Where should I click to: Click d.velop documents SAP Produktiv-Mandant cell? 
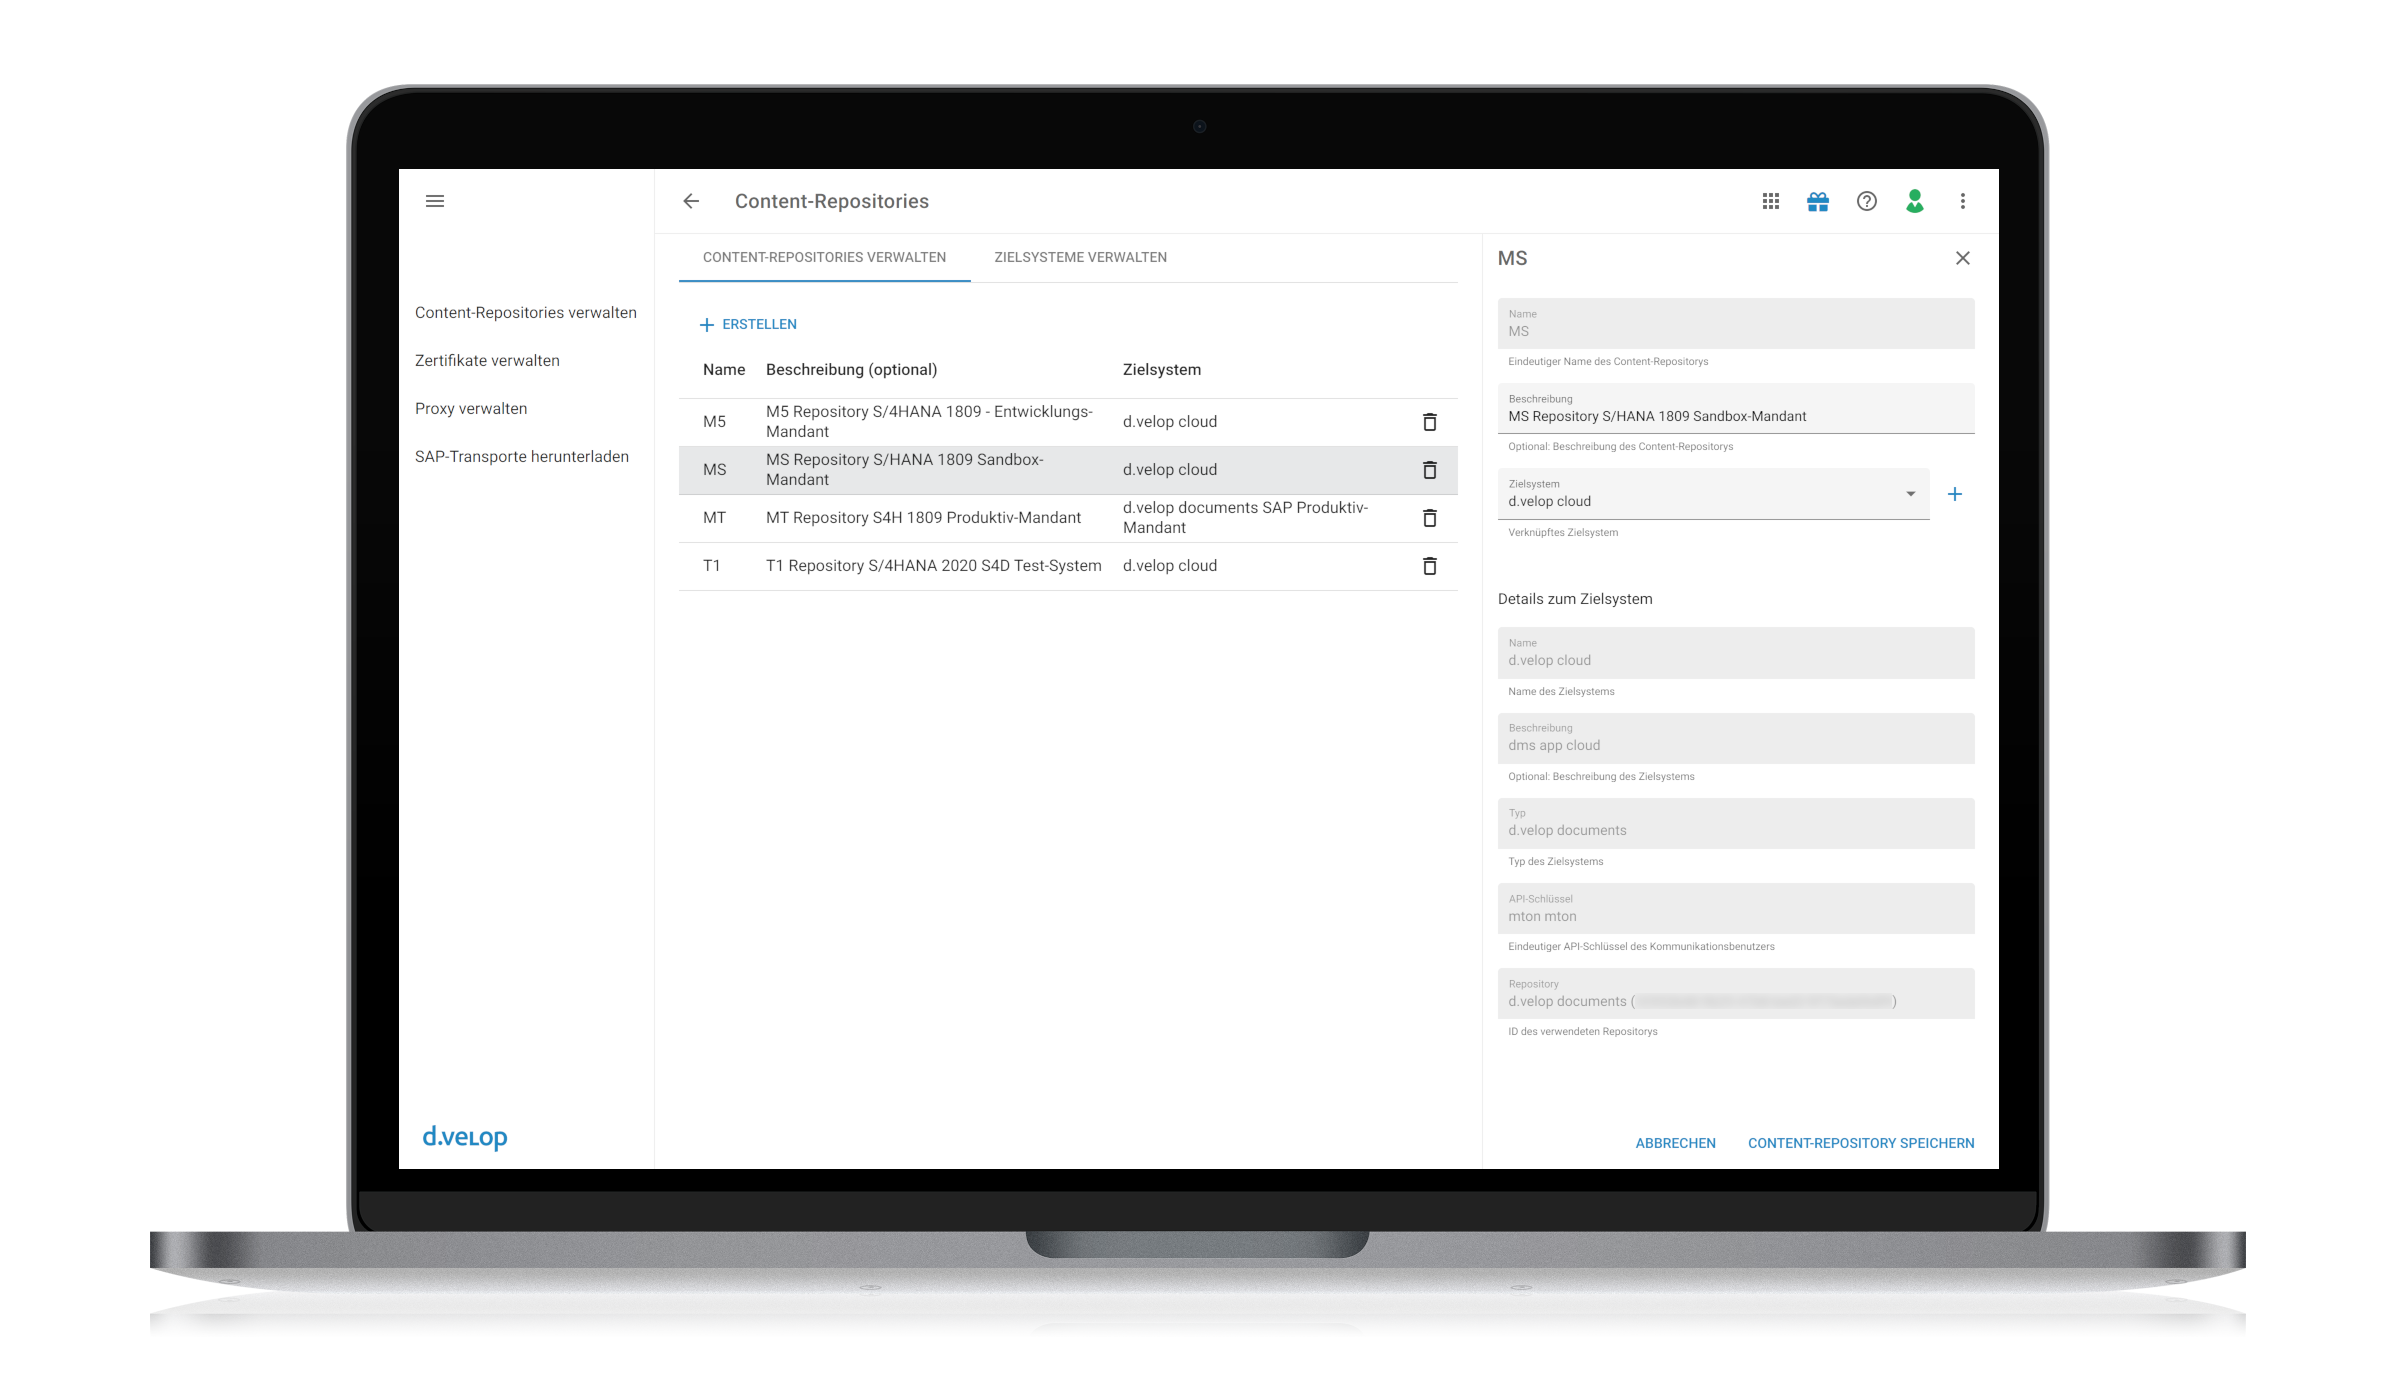(x=1245, y=518)
